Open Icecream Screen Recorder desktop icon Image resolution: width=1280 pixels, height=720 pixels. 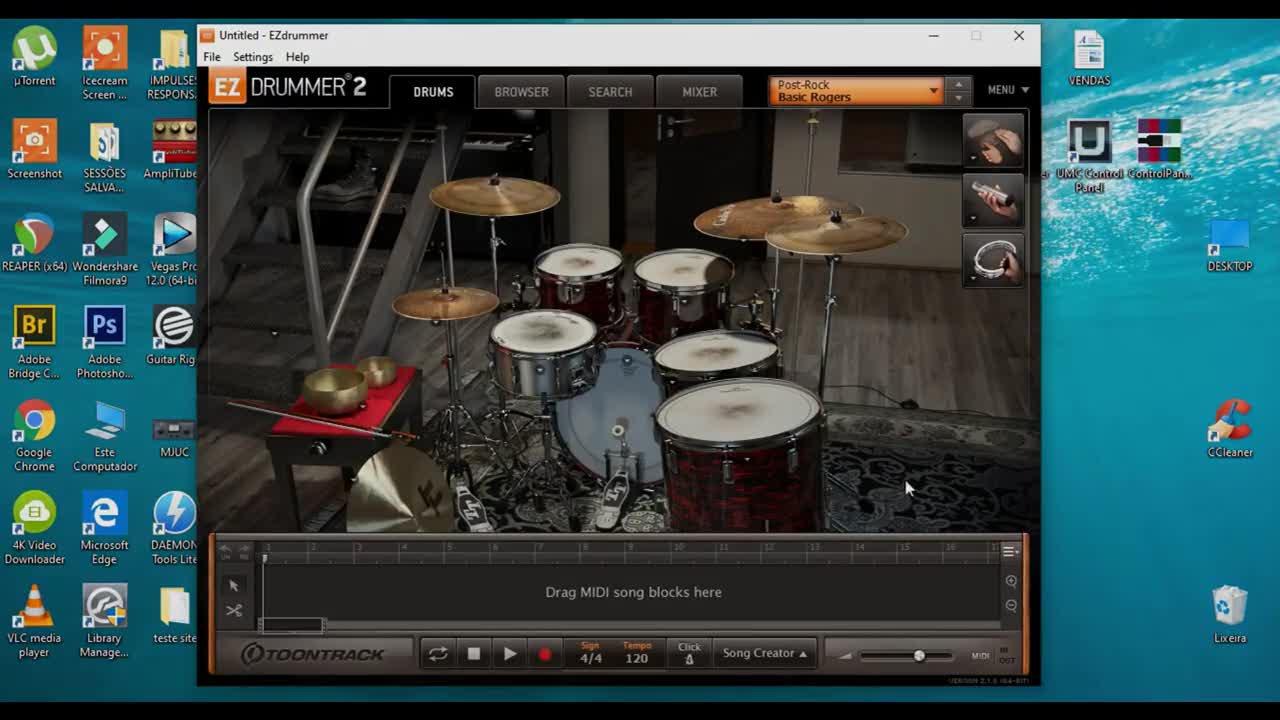(105, 64)
